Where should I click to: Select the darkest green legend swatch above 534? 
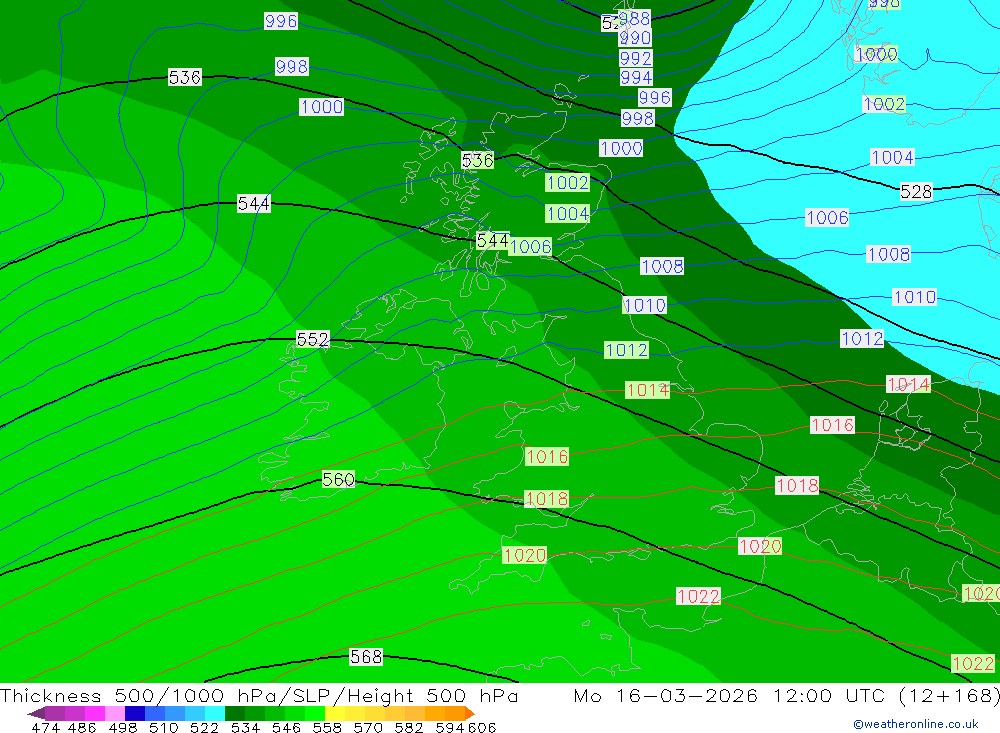point(235,713)
